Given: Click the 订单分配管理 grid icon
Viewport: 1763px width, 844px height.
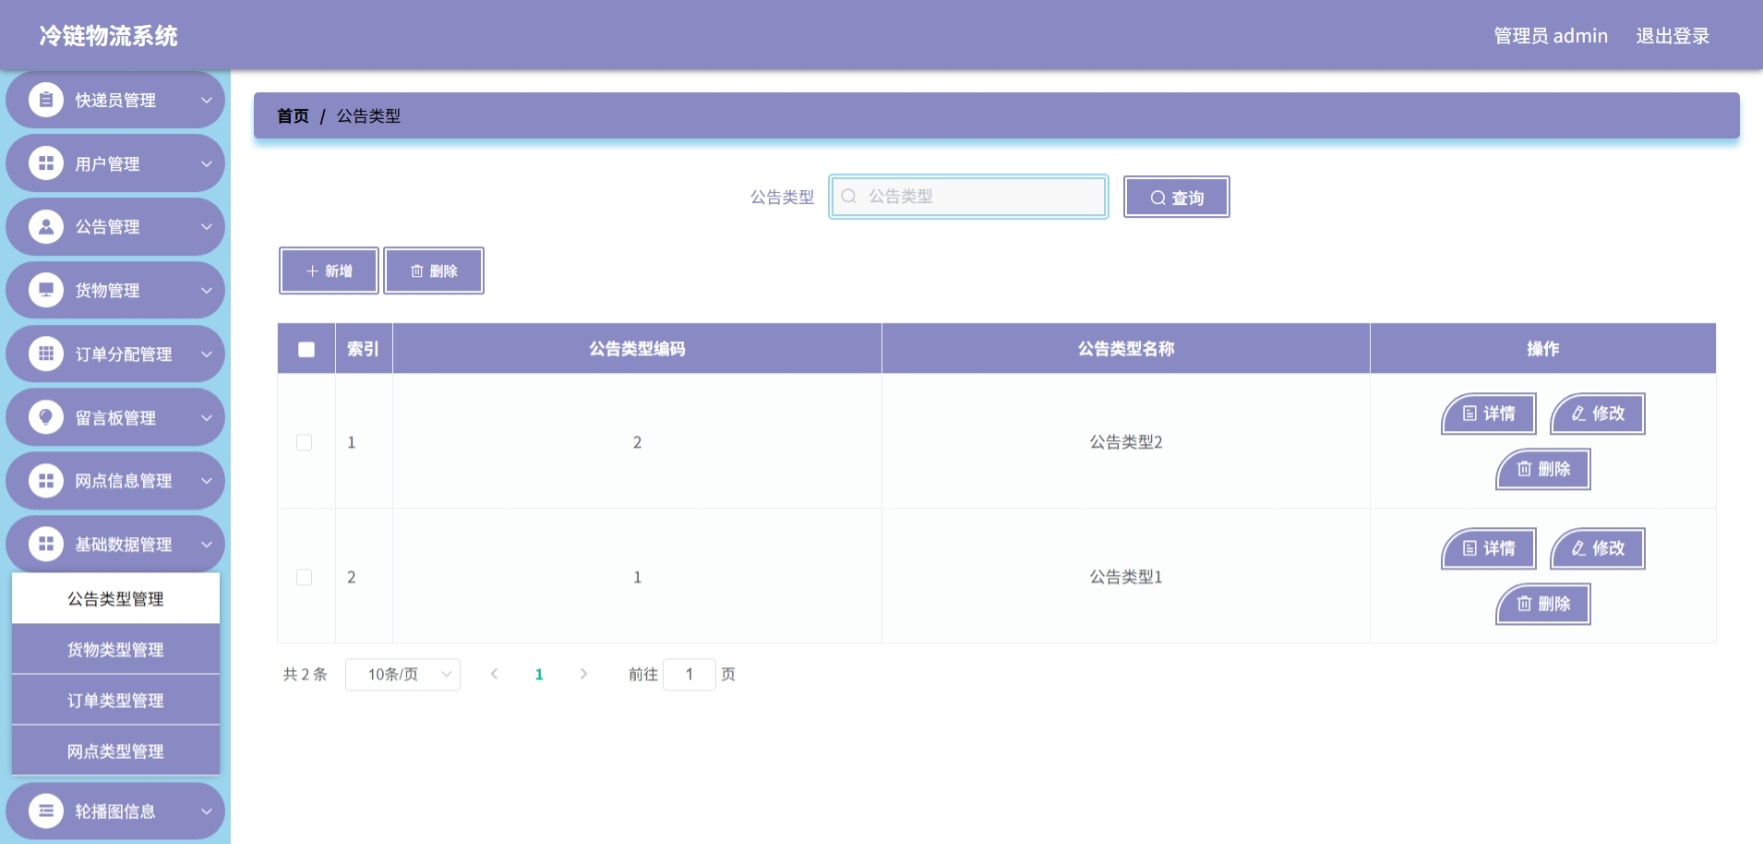Looking at the screenshot, I should [46, 354].
